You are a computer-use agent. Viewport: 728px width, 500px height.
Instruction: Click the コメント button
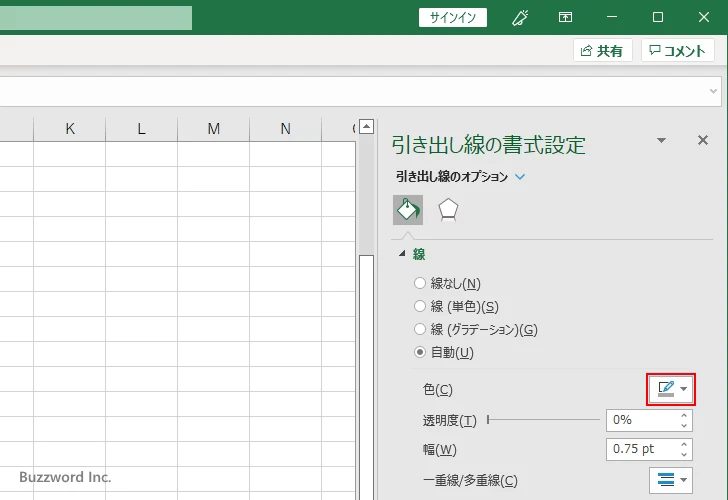coord(677,50)
